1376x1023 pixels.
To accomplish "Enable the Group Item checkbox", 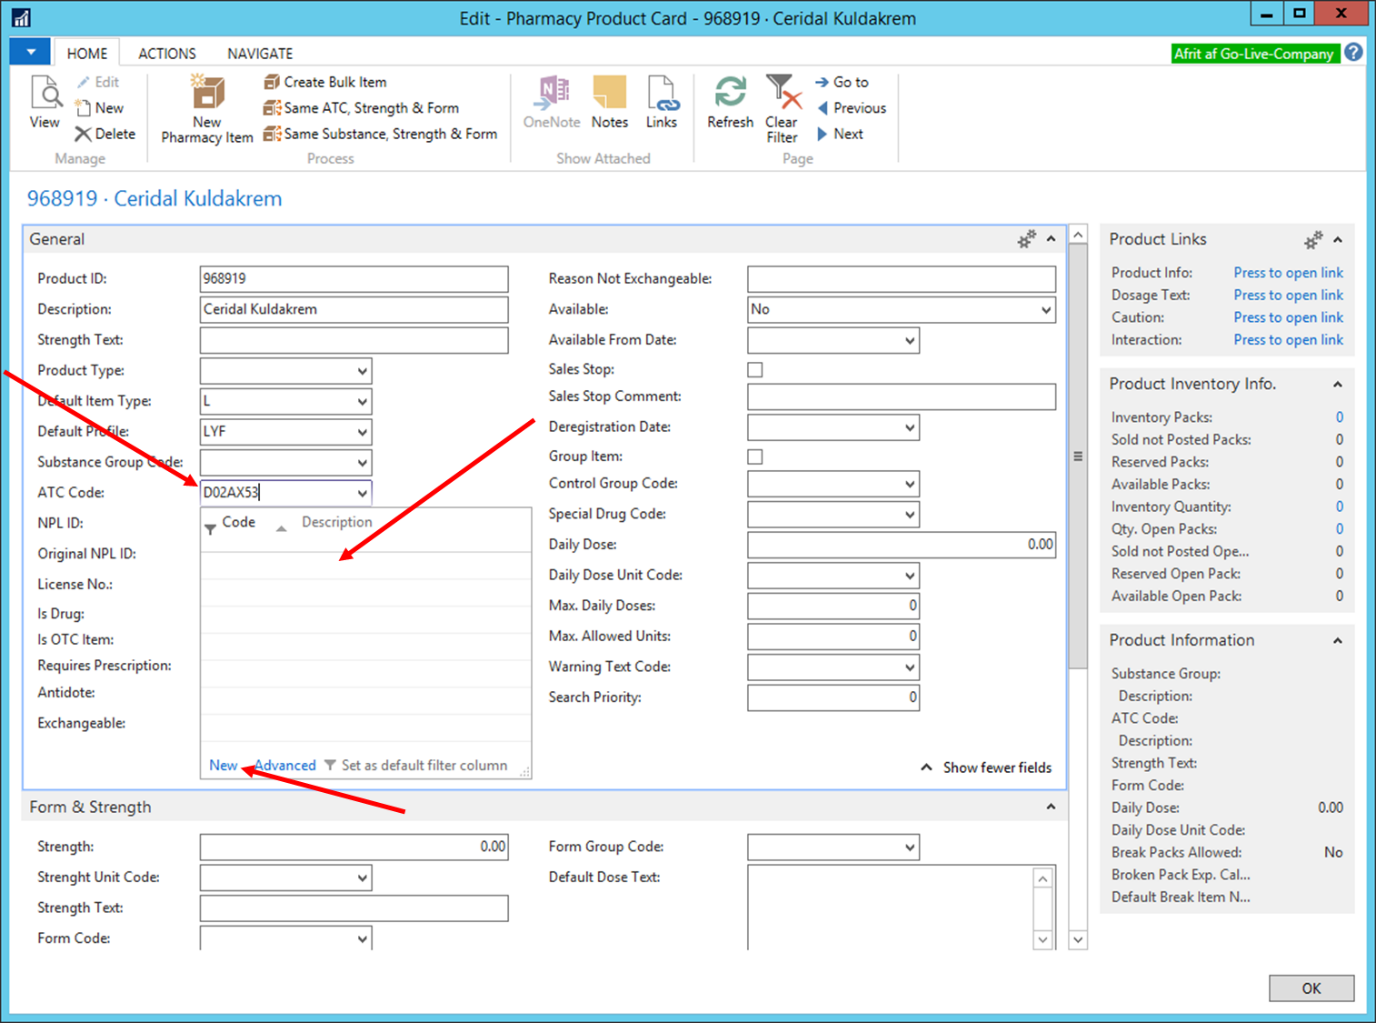I will [x=755, y=457].
